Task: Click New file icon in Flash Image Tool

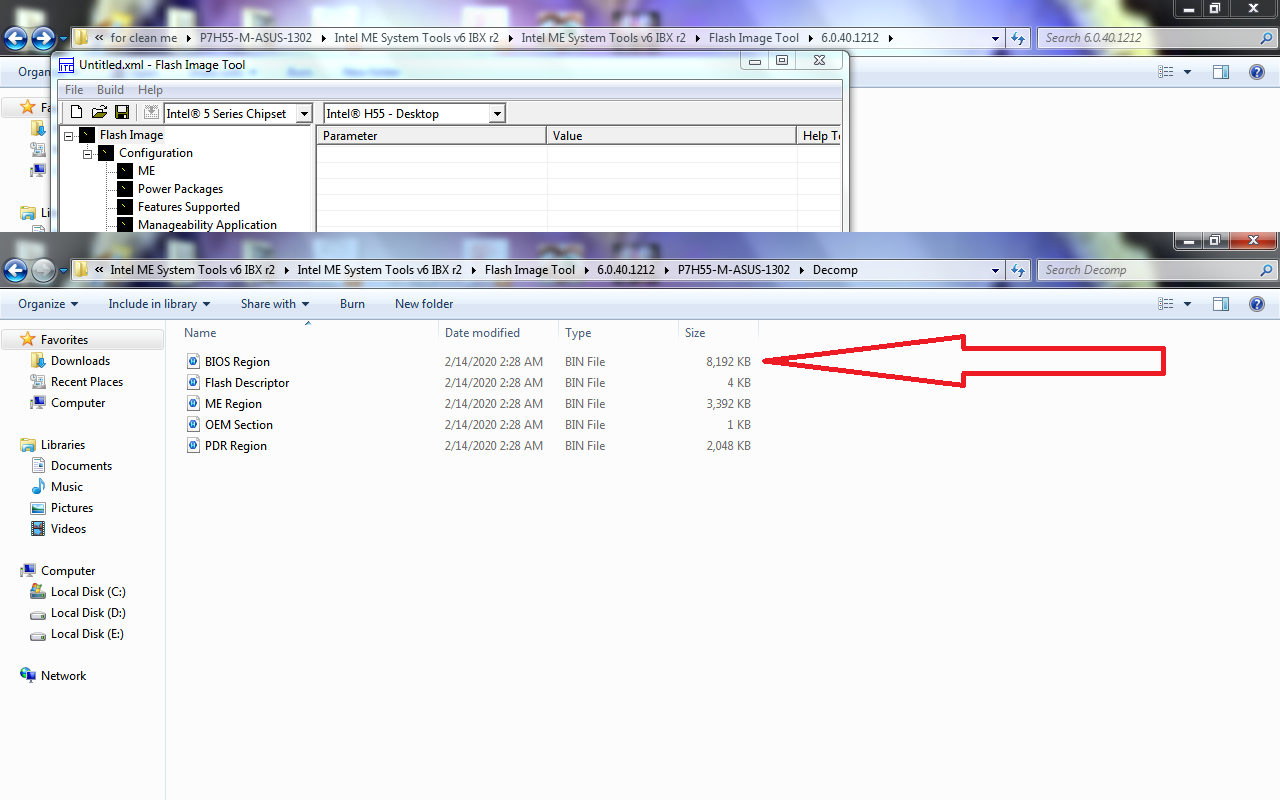Action: tap(76, 113)
